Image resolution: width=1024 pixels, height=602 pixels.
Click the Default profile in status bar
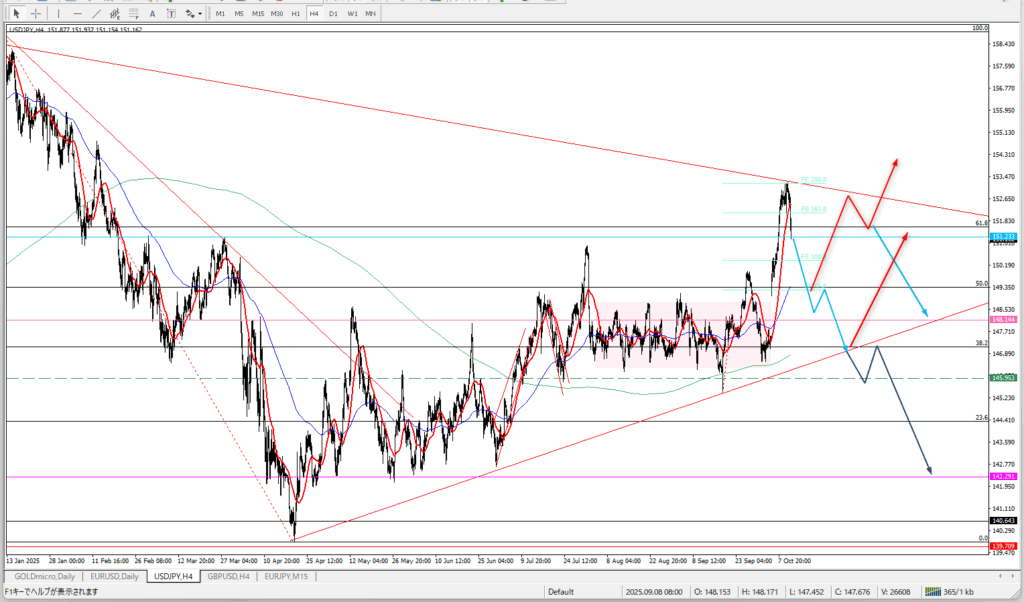[560, 591]
